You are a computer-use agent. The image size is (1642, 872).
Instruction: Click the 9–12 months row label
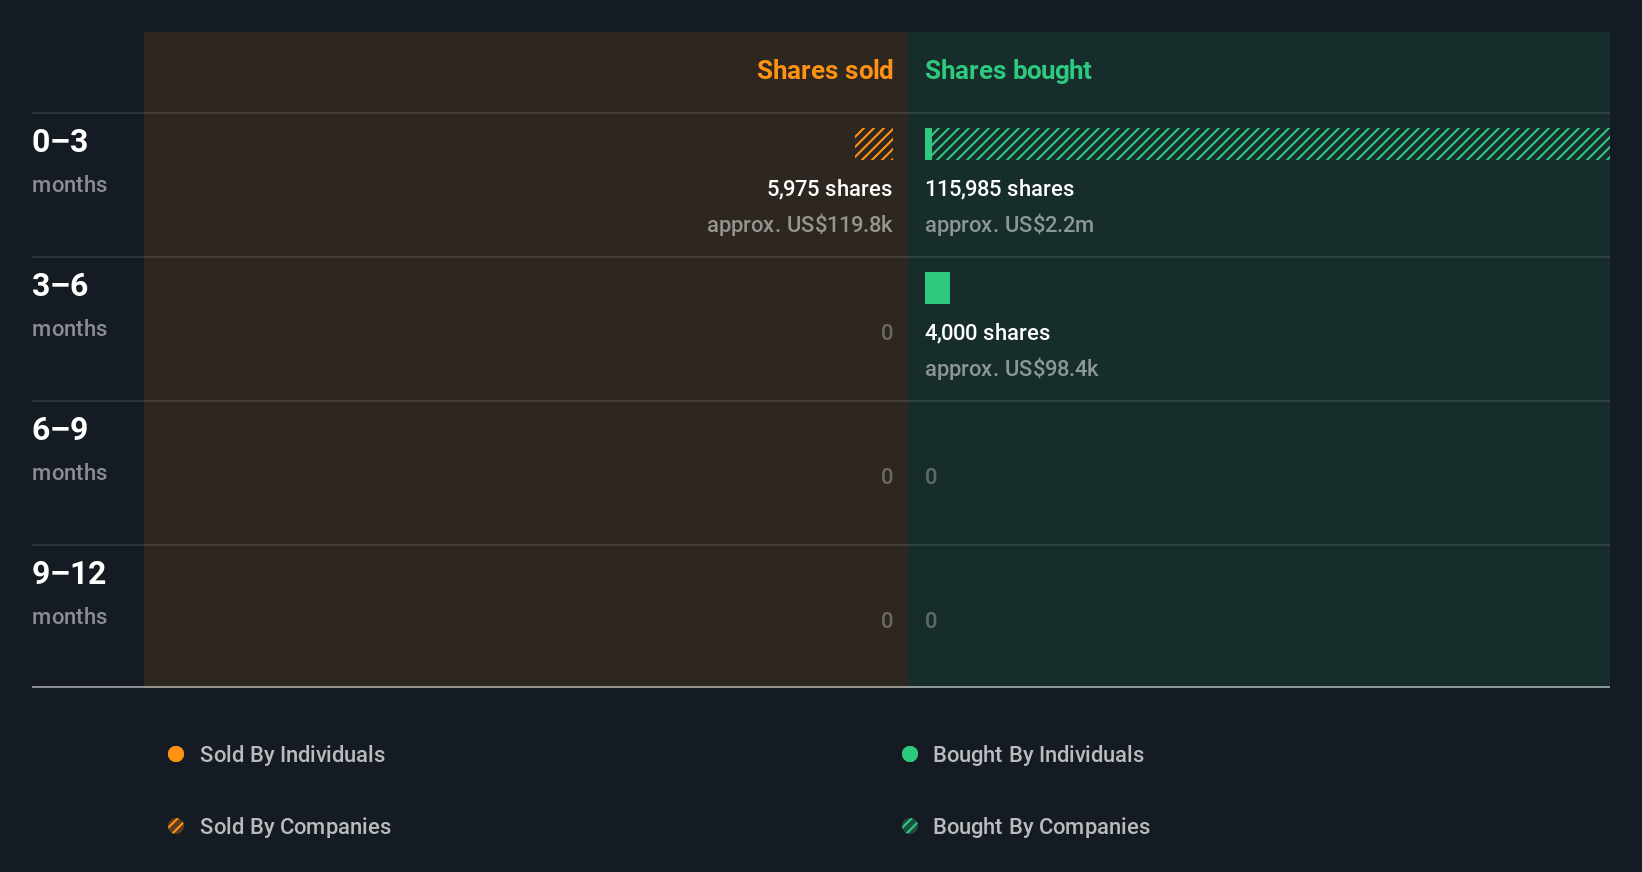pos(69,592)
